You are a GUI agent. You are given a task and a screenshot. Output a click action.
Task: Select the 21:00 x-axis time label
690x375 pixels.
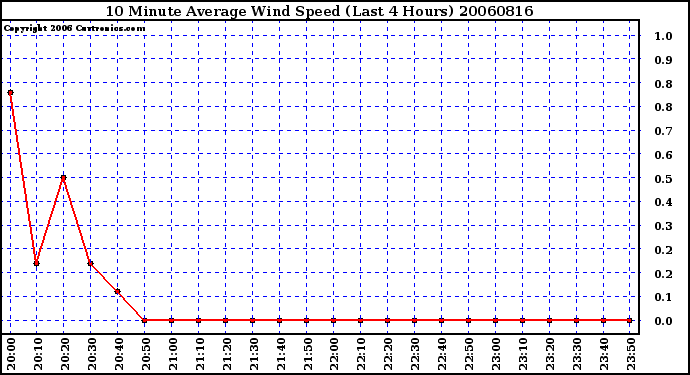pos(172,354)
